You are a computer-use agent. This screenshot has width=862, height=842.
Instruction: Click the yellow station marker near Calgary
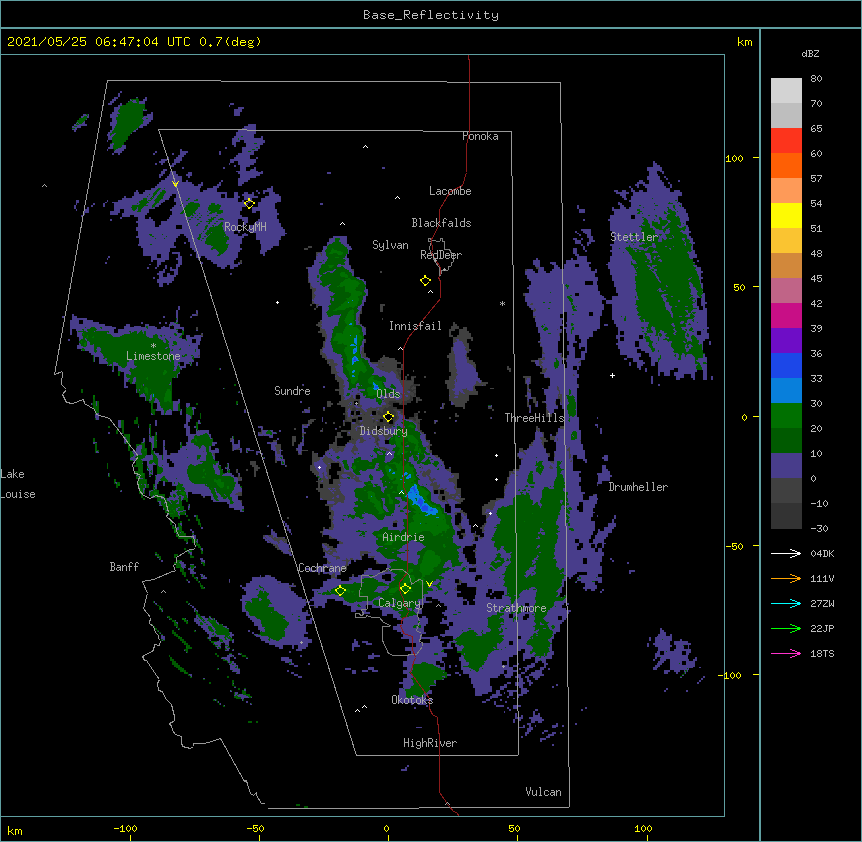(405, 589)
